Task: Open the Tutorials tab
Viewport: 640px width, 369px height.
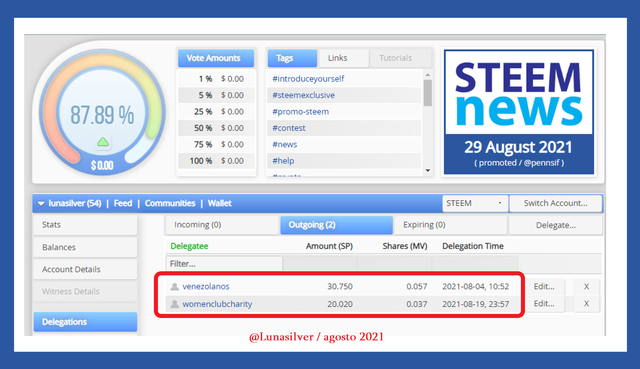Action: pyautogui.click(x=400, y=58)
